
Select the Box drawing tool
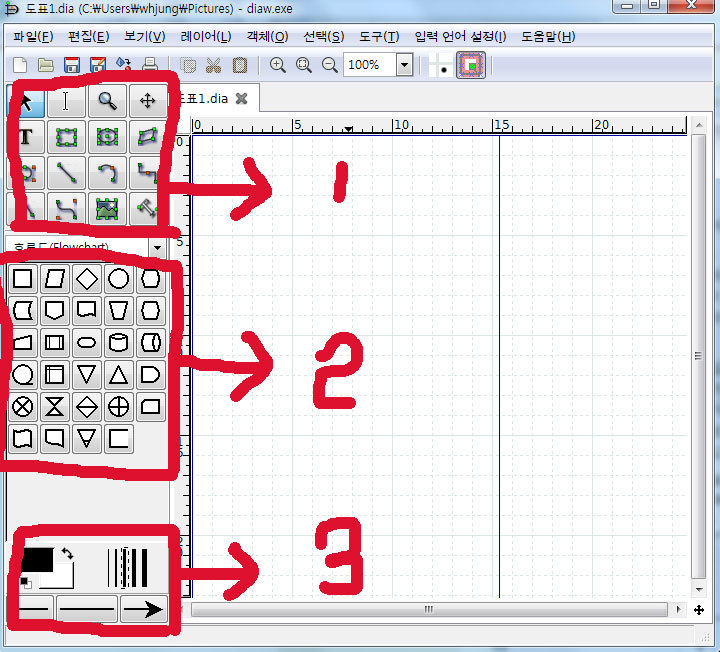(x=66, y=137)
